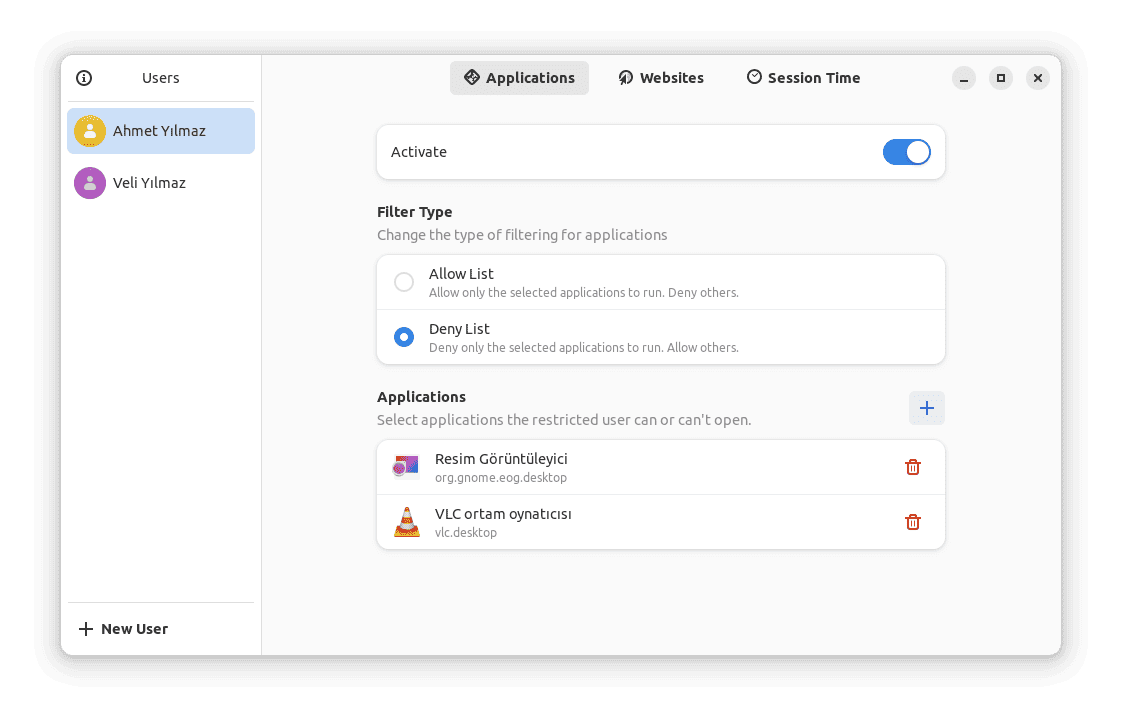
Task: Maximize the window
Action: [x=1001, y=78]
